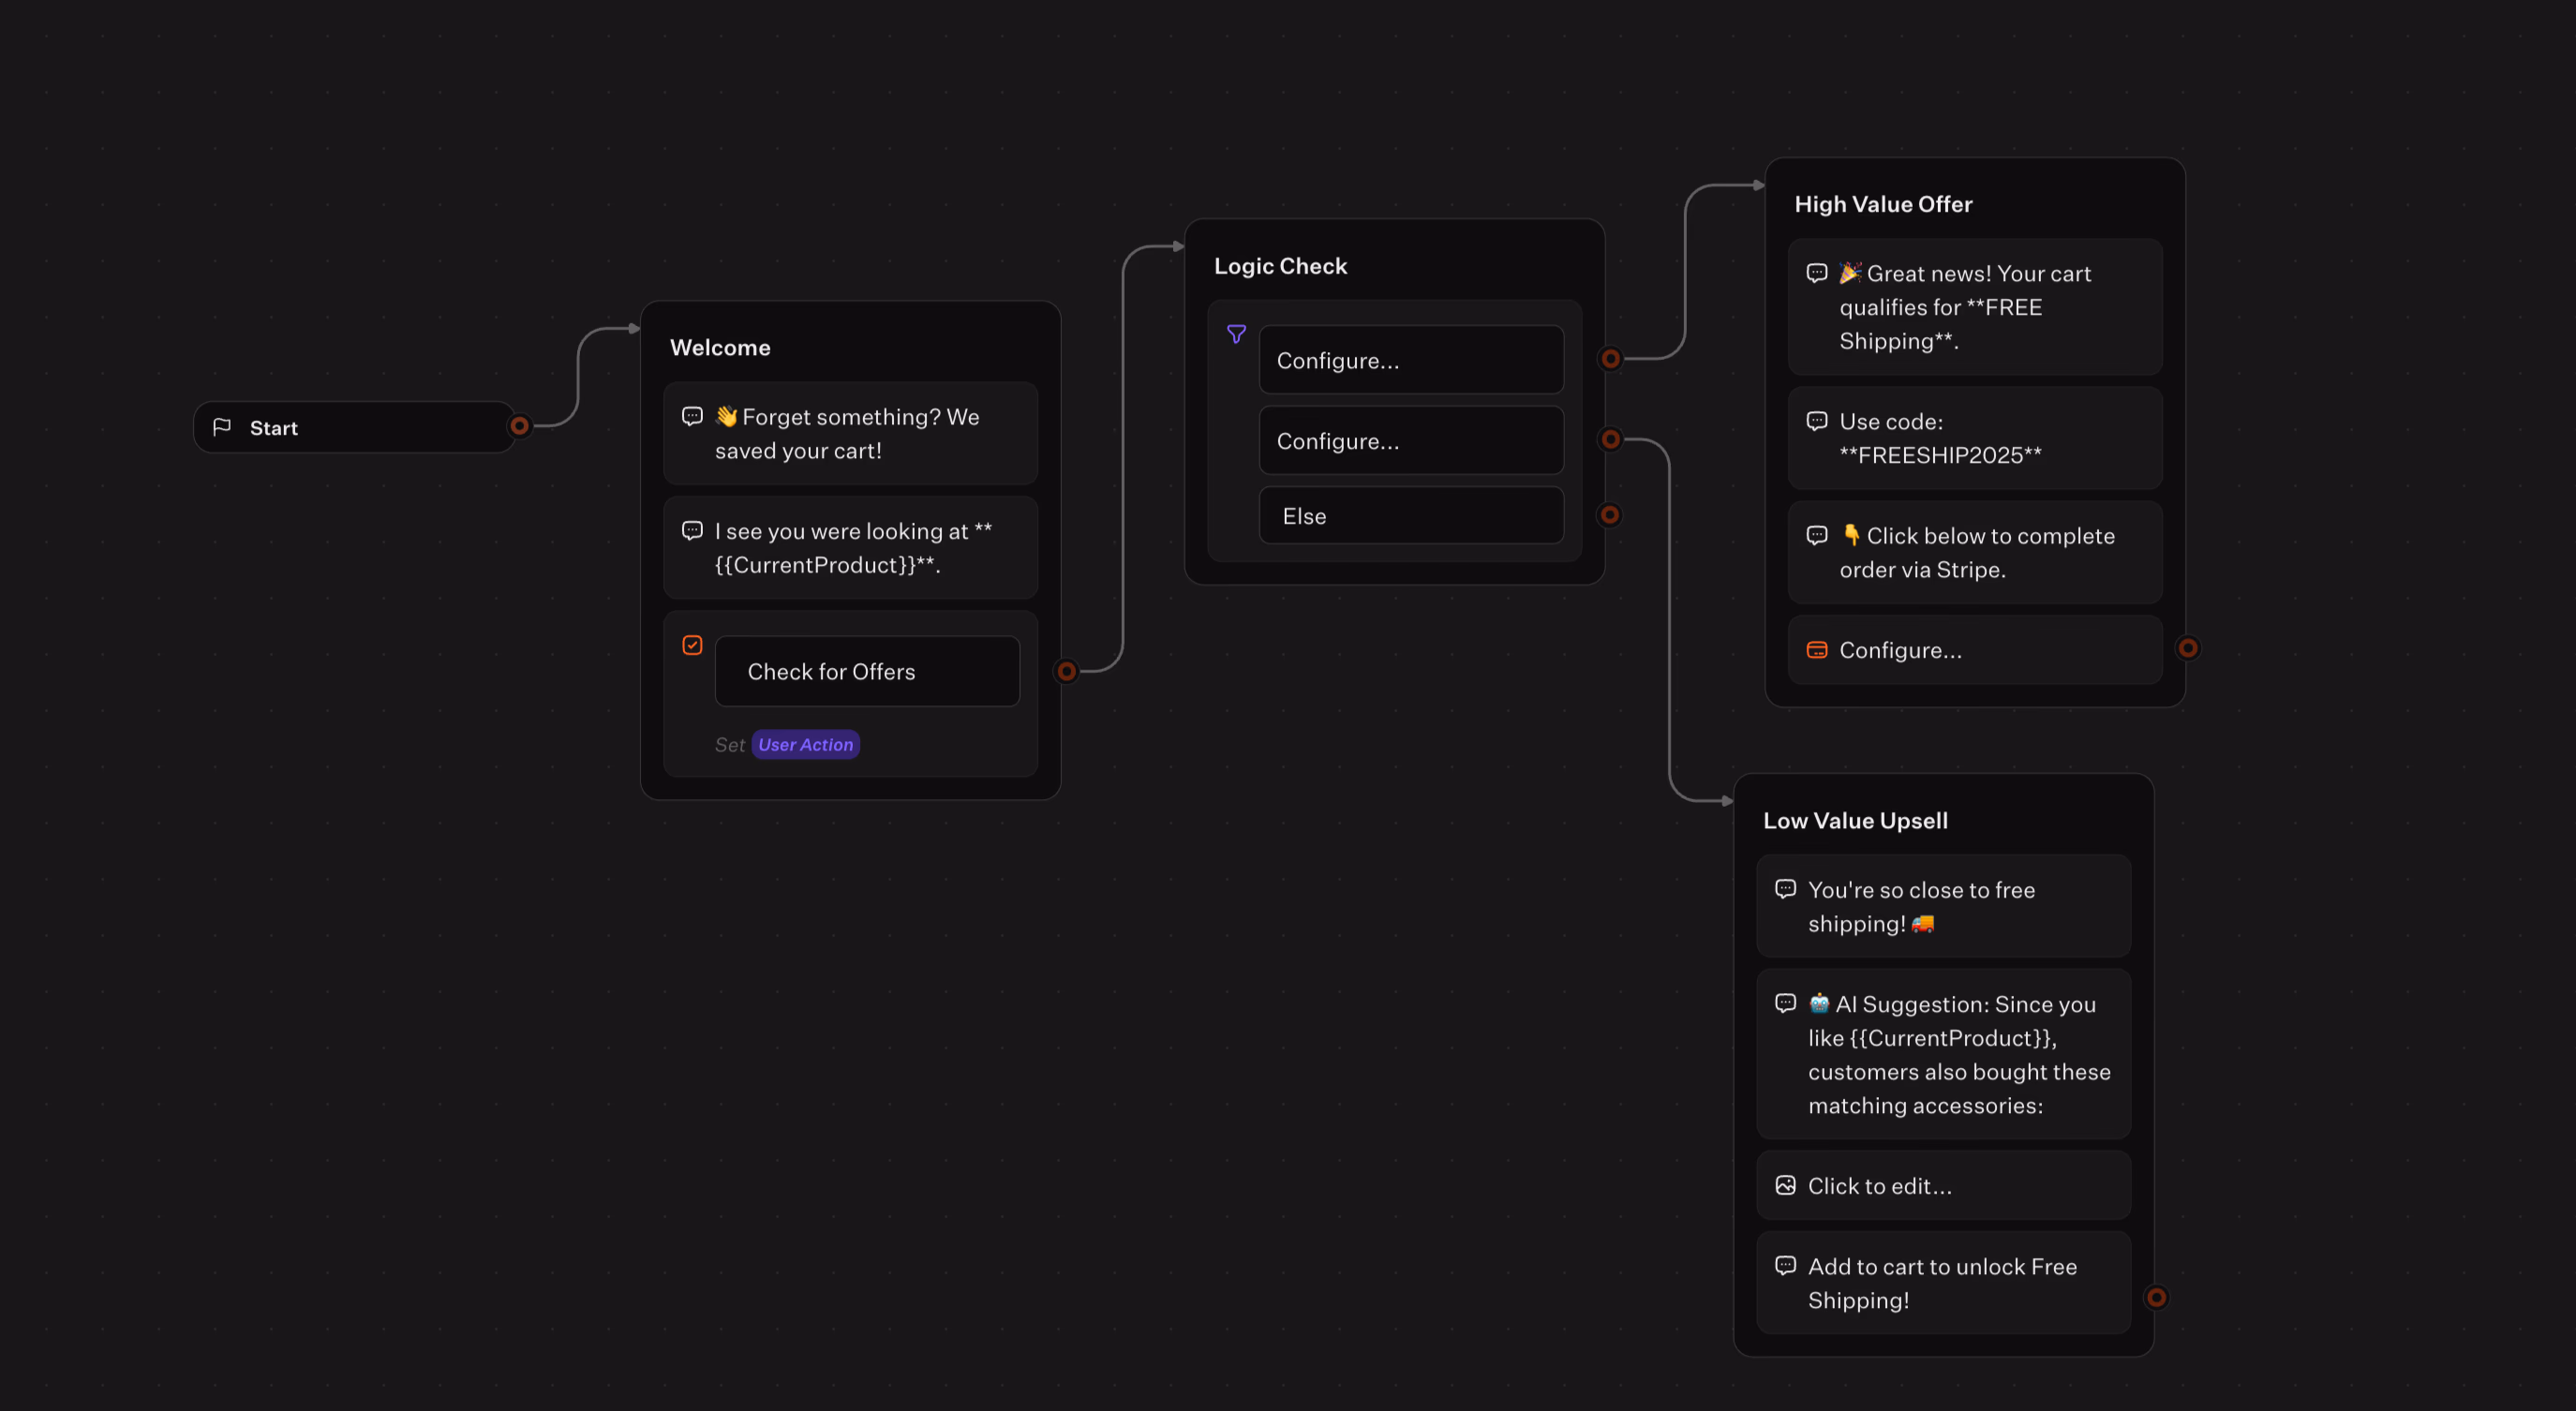The height and width of the screenshot is (1411, 2576).
Task: Click the orange checkbox icon in Welcome block
Action: (x=692, y=645)
